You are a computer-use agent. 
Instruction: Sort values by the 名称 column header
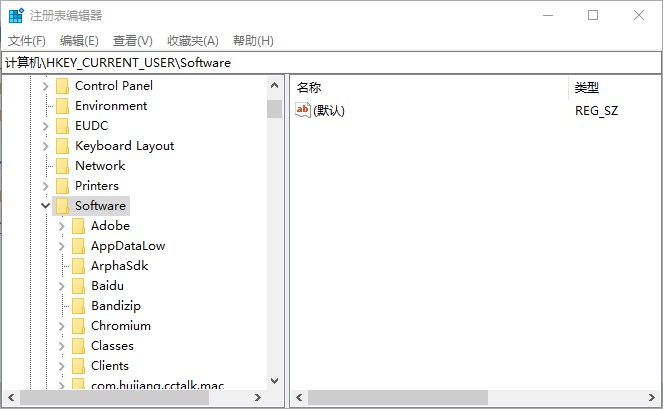coord(428,87)
